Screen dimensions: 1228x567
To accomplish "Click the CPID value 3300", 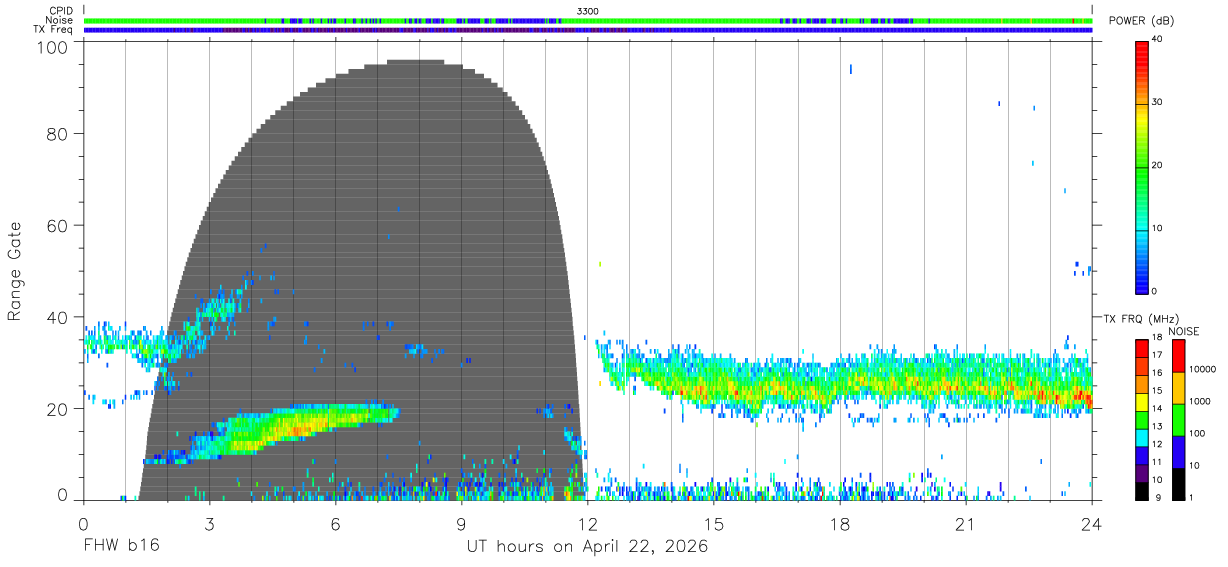I will (x=588, y=11).
